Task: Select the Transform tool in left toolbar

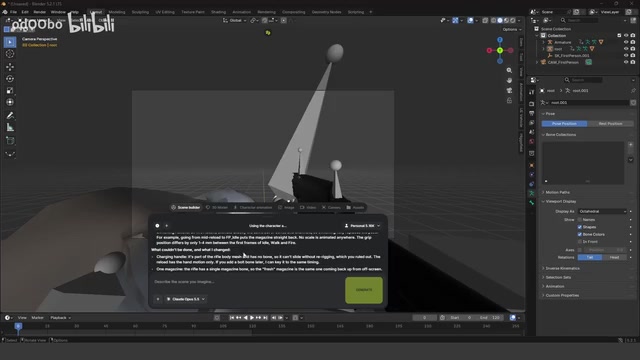Action: click(10, 102)
